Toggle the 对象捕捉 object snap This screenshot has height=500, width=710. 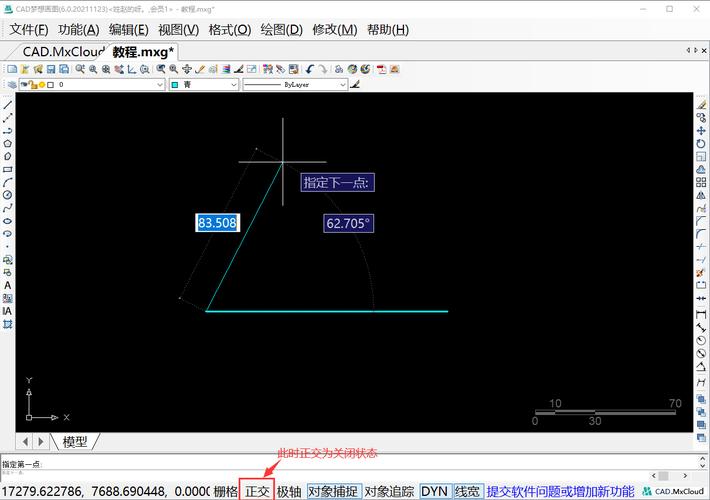tap(333, 491)
